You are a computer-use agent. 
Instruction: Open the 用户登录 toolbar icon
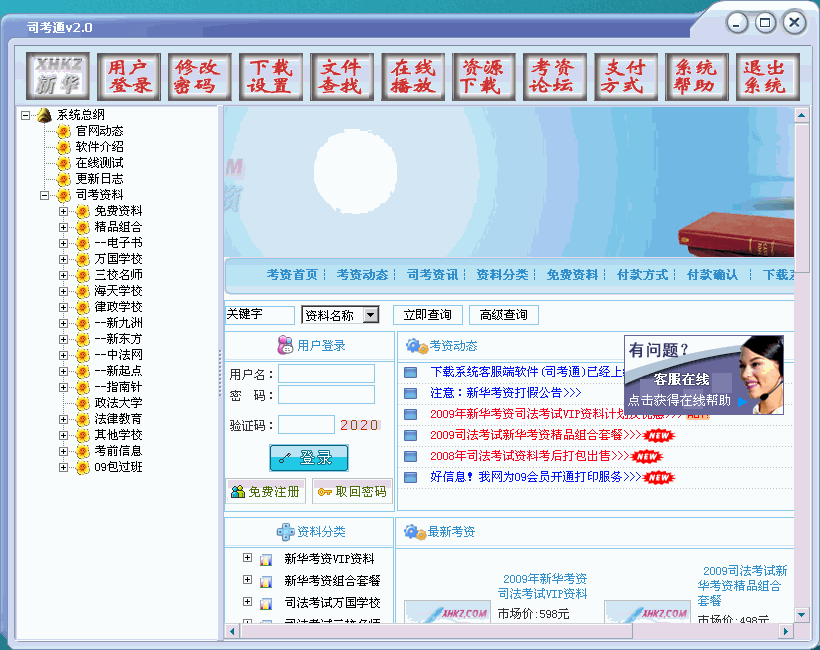pyautogui.click(x=128, y=76)
